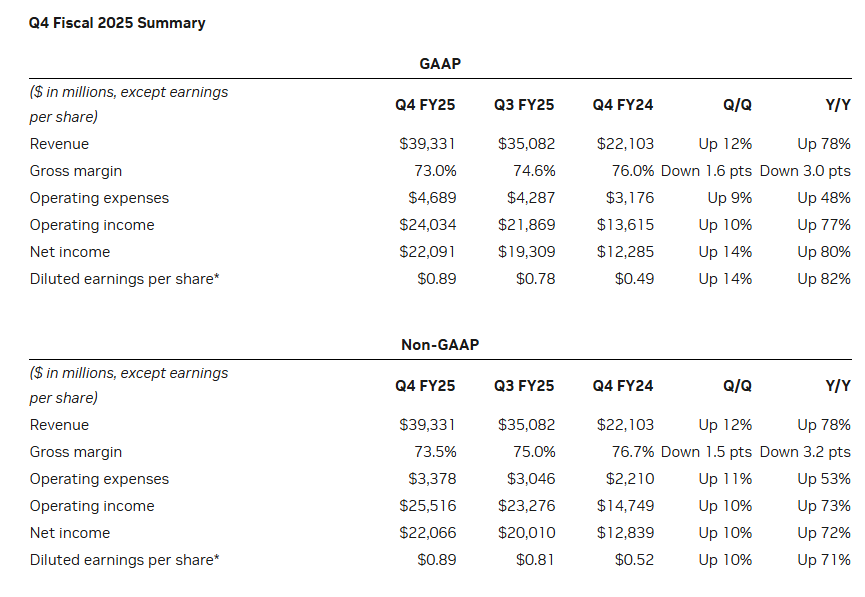
Task: Click the Q4 Fiscal 2025 Summary heading
Action: click(x=117, y=22)
